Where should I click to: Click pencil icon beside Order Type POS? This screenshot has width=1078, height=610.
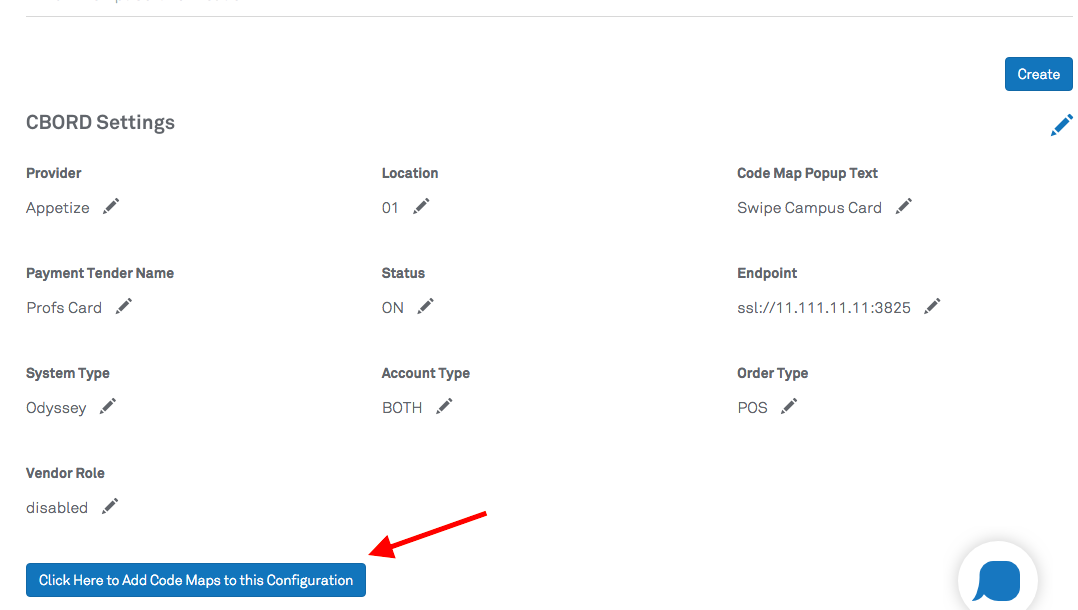pos(789,406)
